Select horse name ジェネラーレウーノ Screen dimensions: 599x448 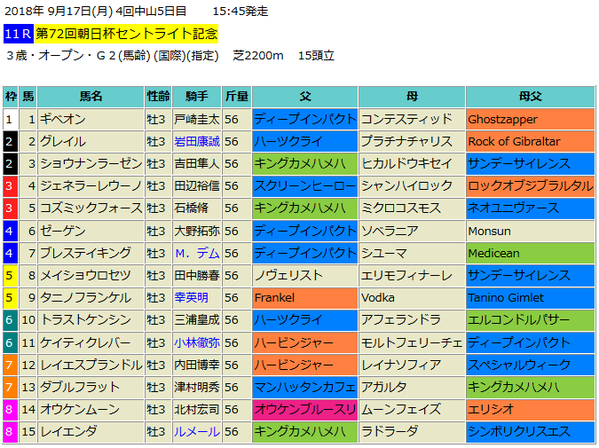91,186
